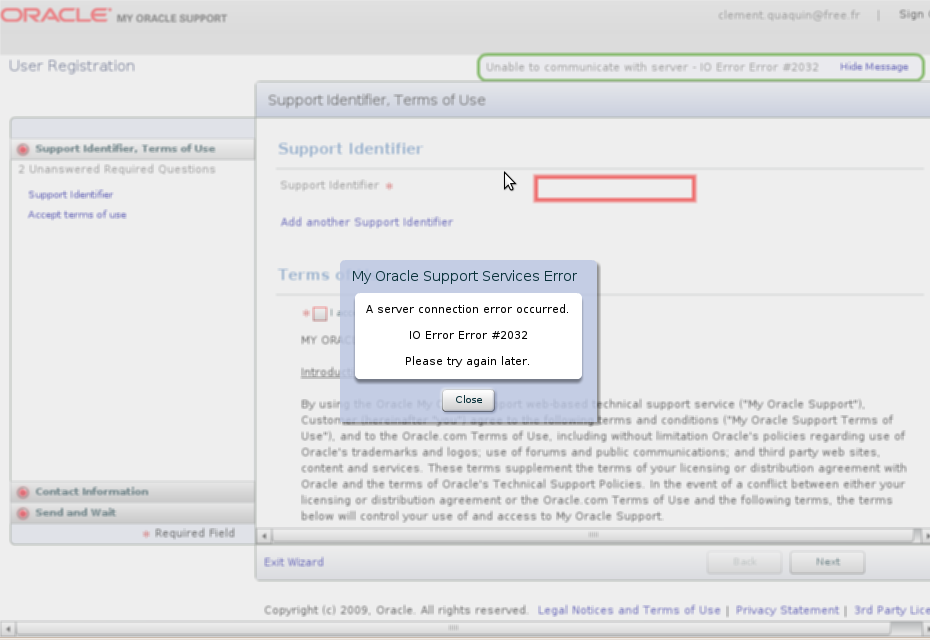
Task: Open the Send and Wait step
Action: click(133, 512)
